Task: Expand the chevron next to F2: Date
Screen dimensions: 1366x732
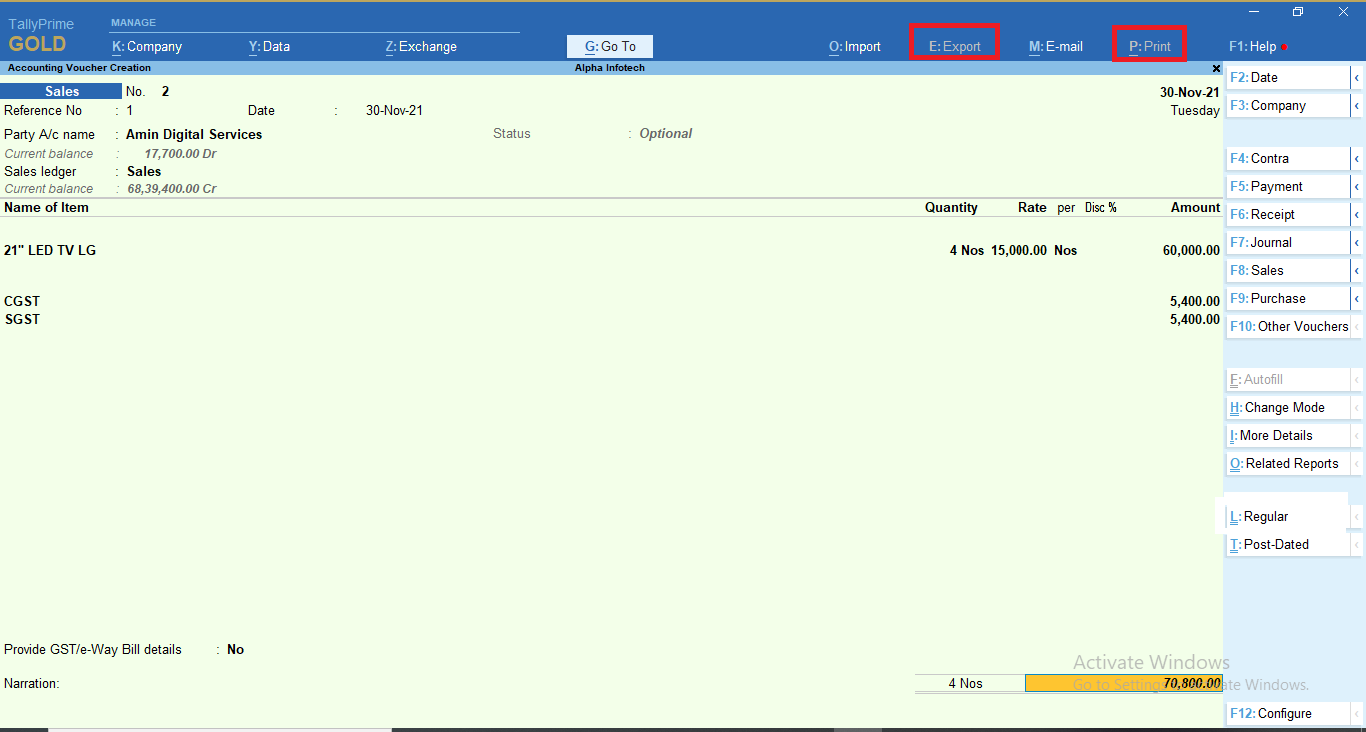Action: pyautogui.click(x=1358, y=77)
